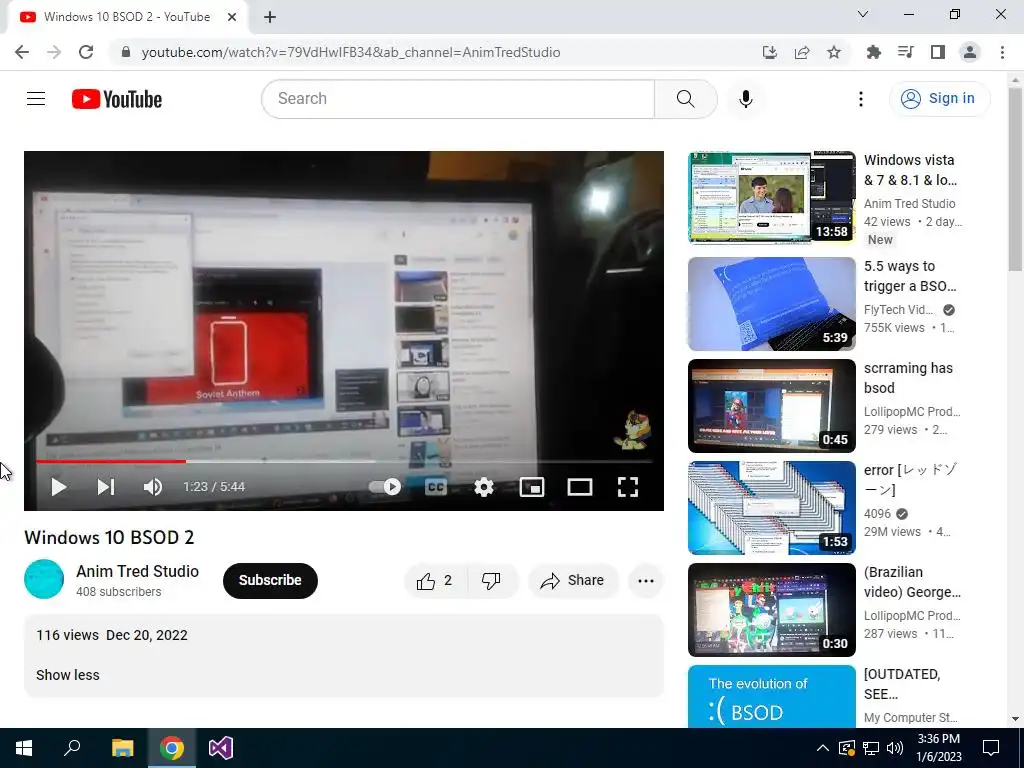The image size is (1024, 768).
Task: View site information via the padlock
Action: [126, 52]
